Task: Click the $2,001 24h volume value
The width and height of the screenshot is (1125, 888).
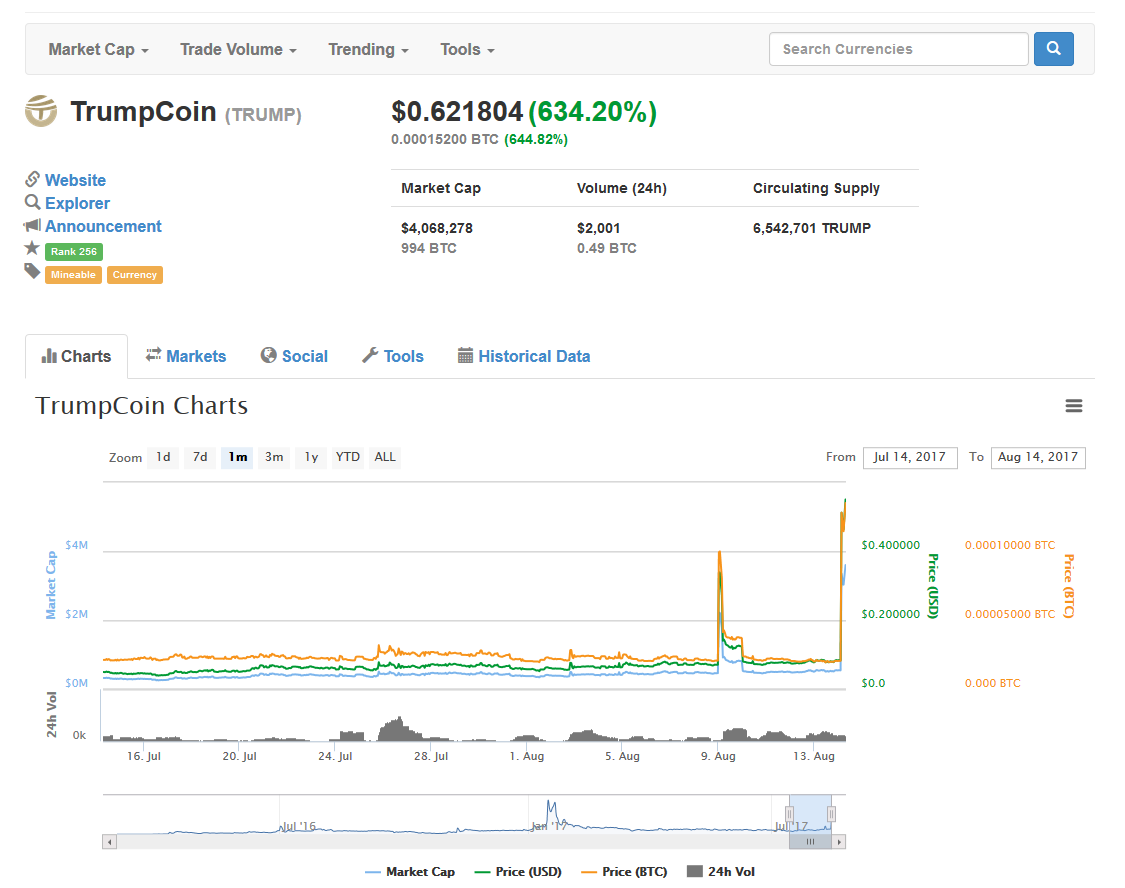Action: point(598,228)
